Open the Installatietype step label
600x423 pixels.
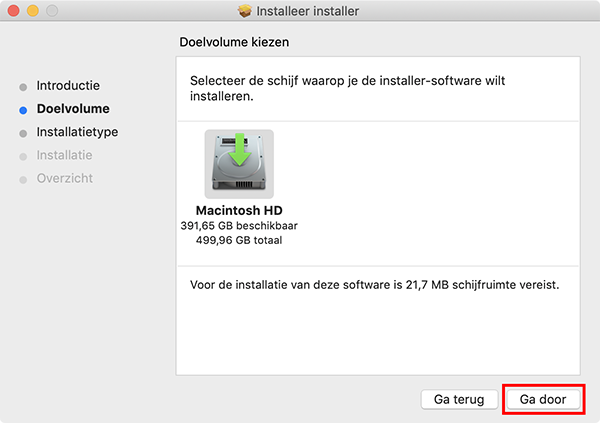point(78,132)
